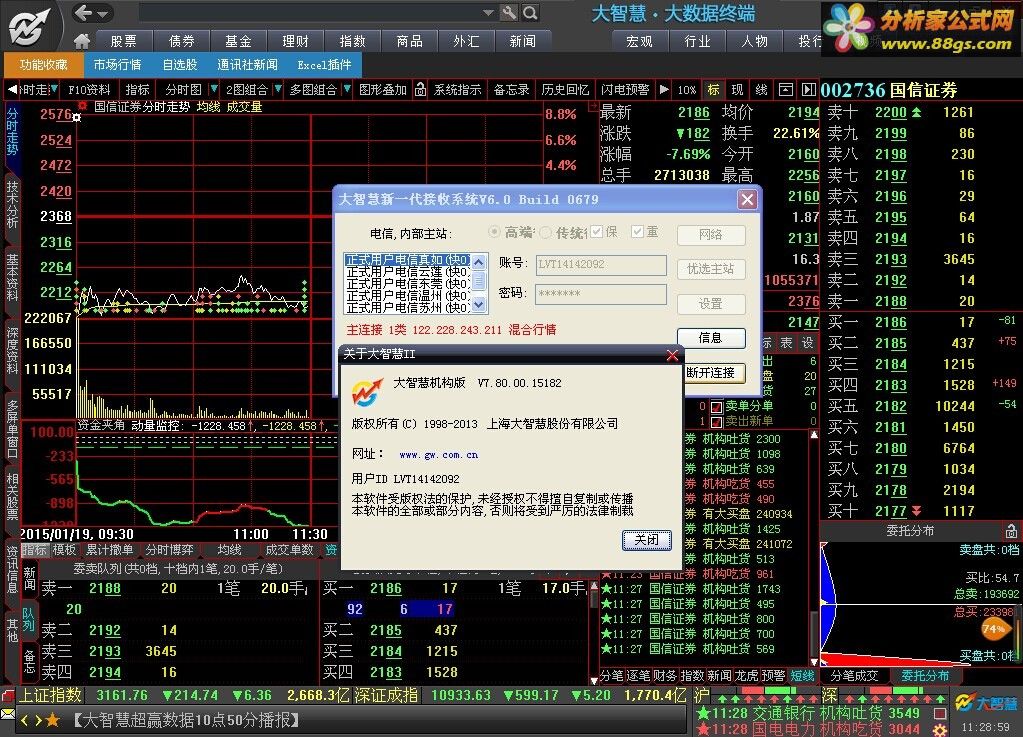This screenshot has width=1023, height=737.
Task: Click the play arrow next to 闪电预警
Action: 664,89
